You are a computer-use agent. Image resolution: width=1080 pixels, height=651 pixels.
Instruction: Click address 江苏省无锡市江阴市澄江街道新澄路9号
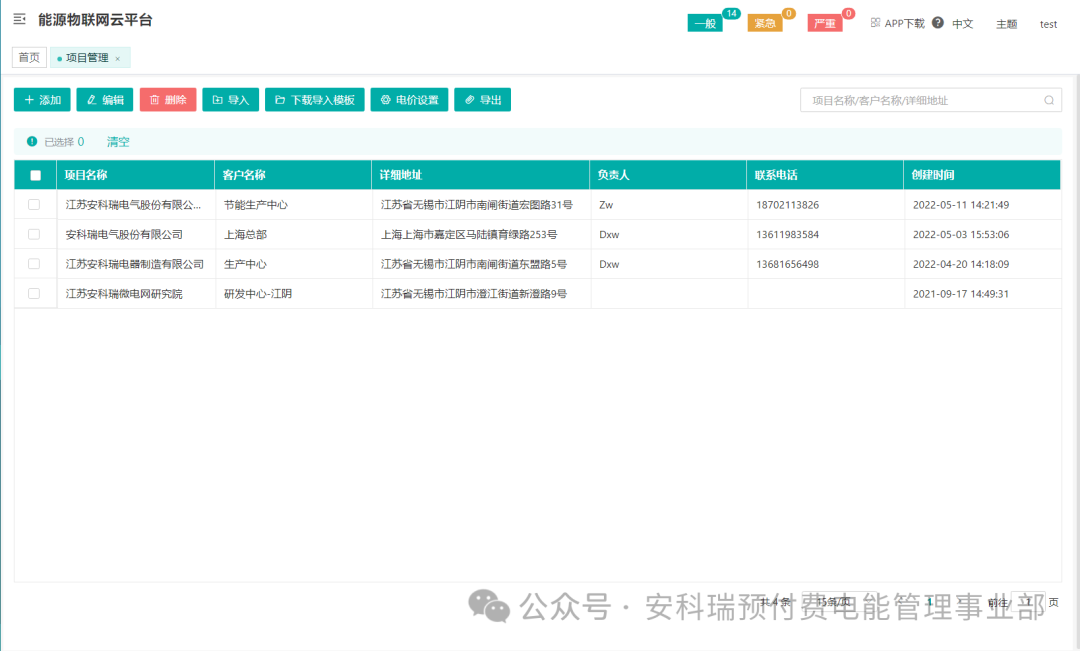[474, 293]
